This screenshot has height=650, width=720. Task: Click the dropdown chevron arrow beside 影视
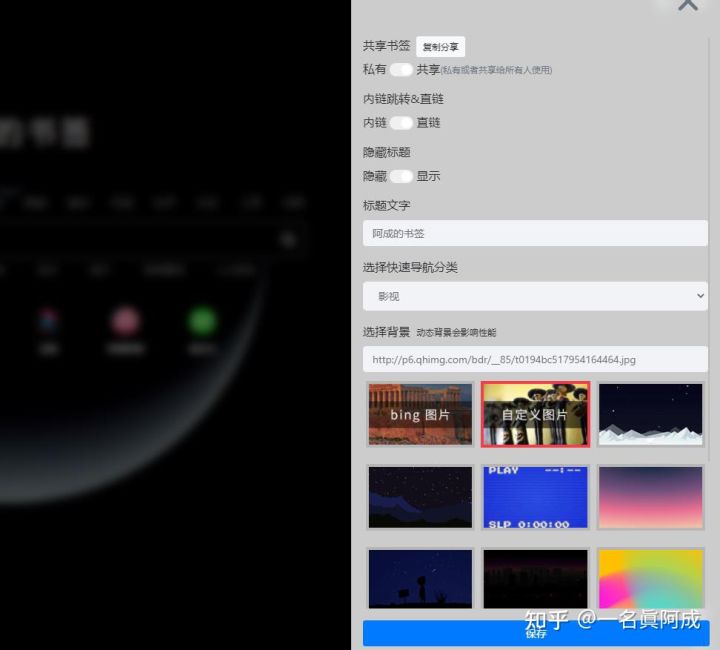point(700,296)
